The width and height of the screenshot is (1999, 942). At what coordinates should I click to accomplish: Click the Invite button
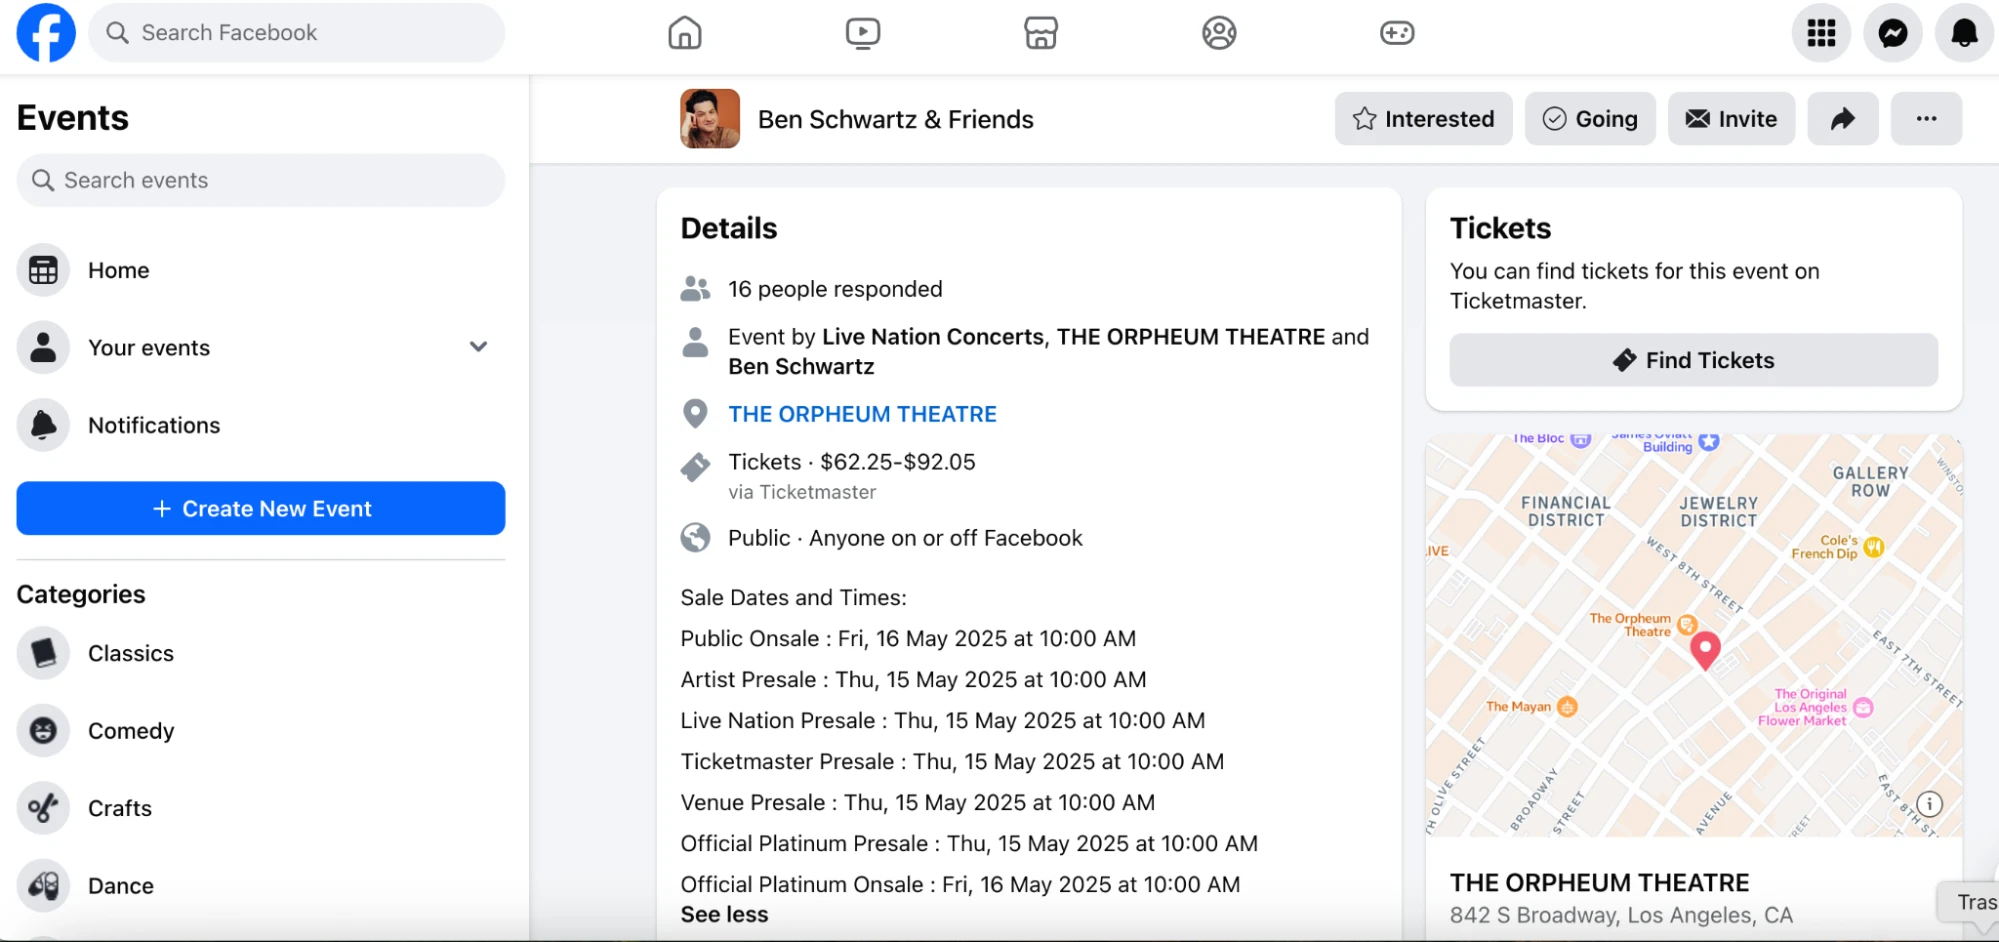1731,119
